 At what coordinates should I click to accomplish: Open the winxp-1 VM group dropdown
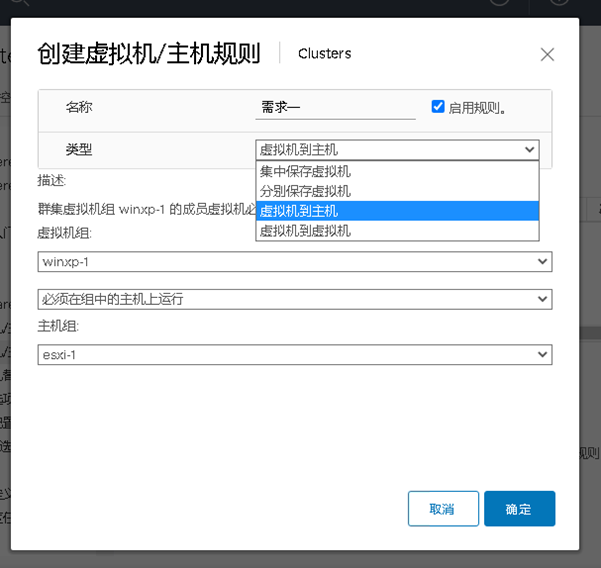click(295, 262)
